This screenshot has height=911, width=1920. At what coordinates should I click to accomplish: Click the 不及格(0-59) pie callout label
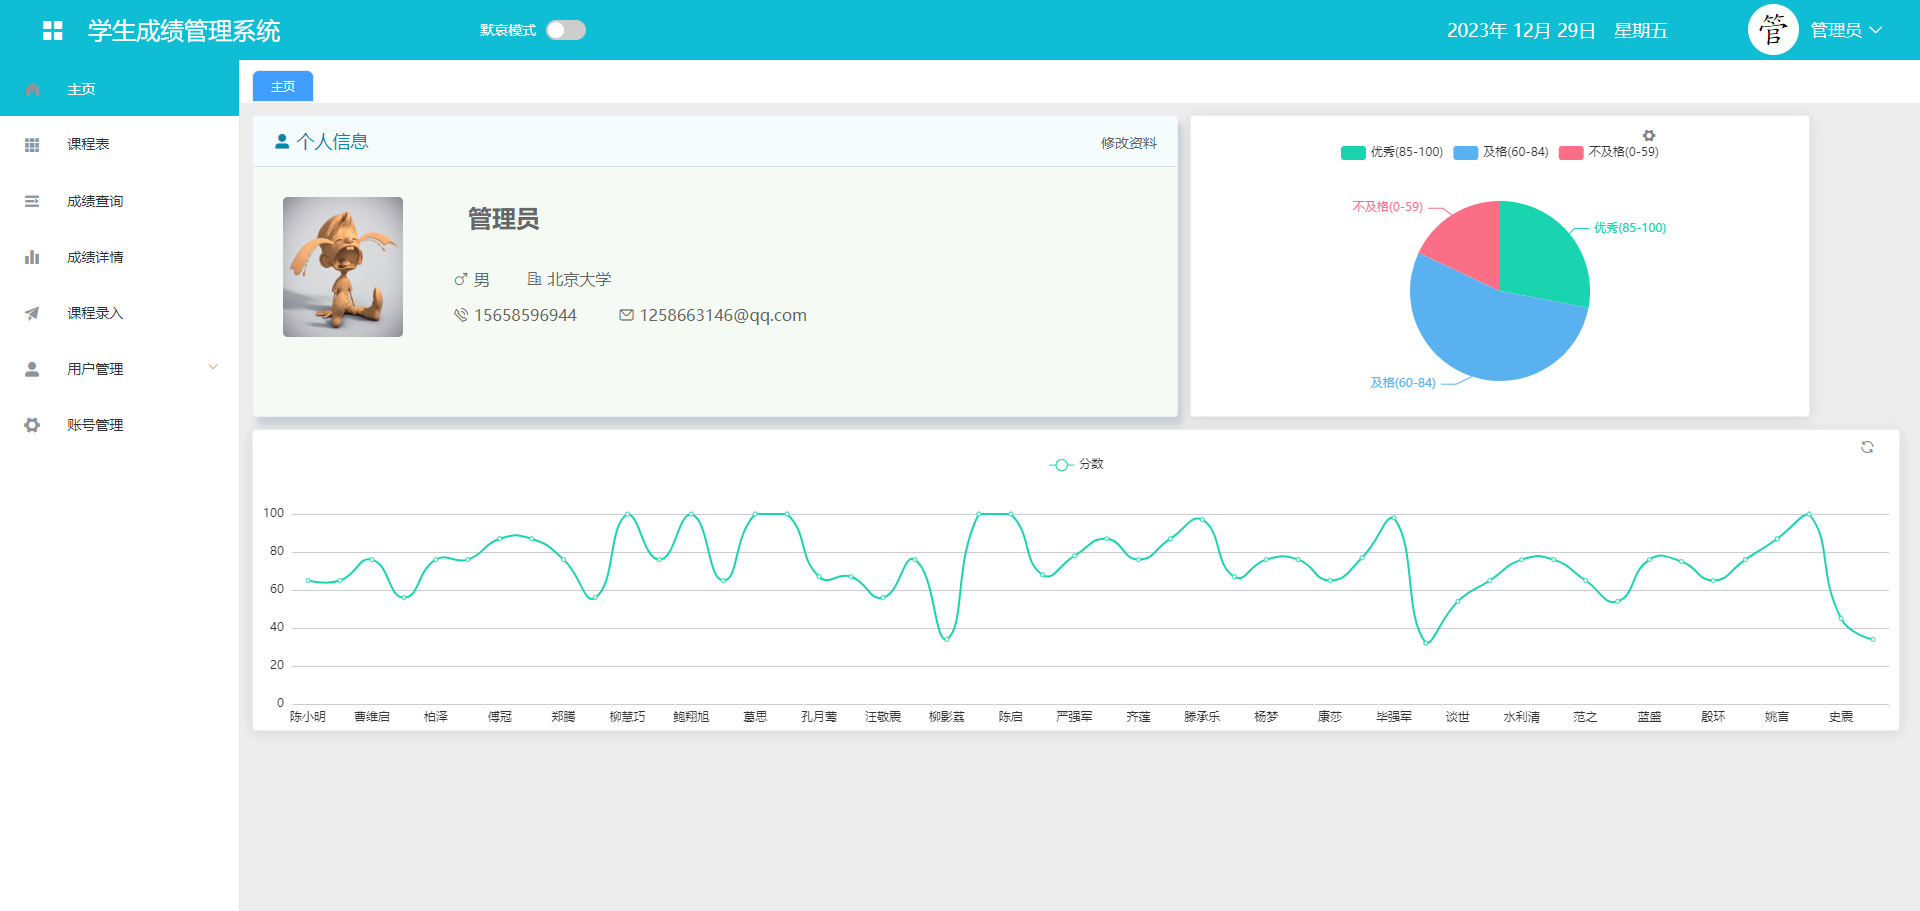1387,207
